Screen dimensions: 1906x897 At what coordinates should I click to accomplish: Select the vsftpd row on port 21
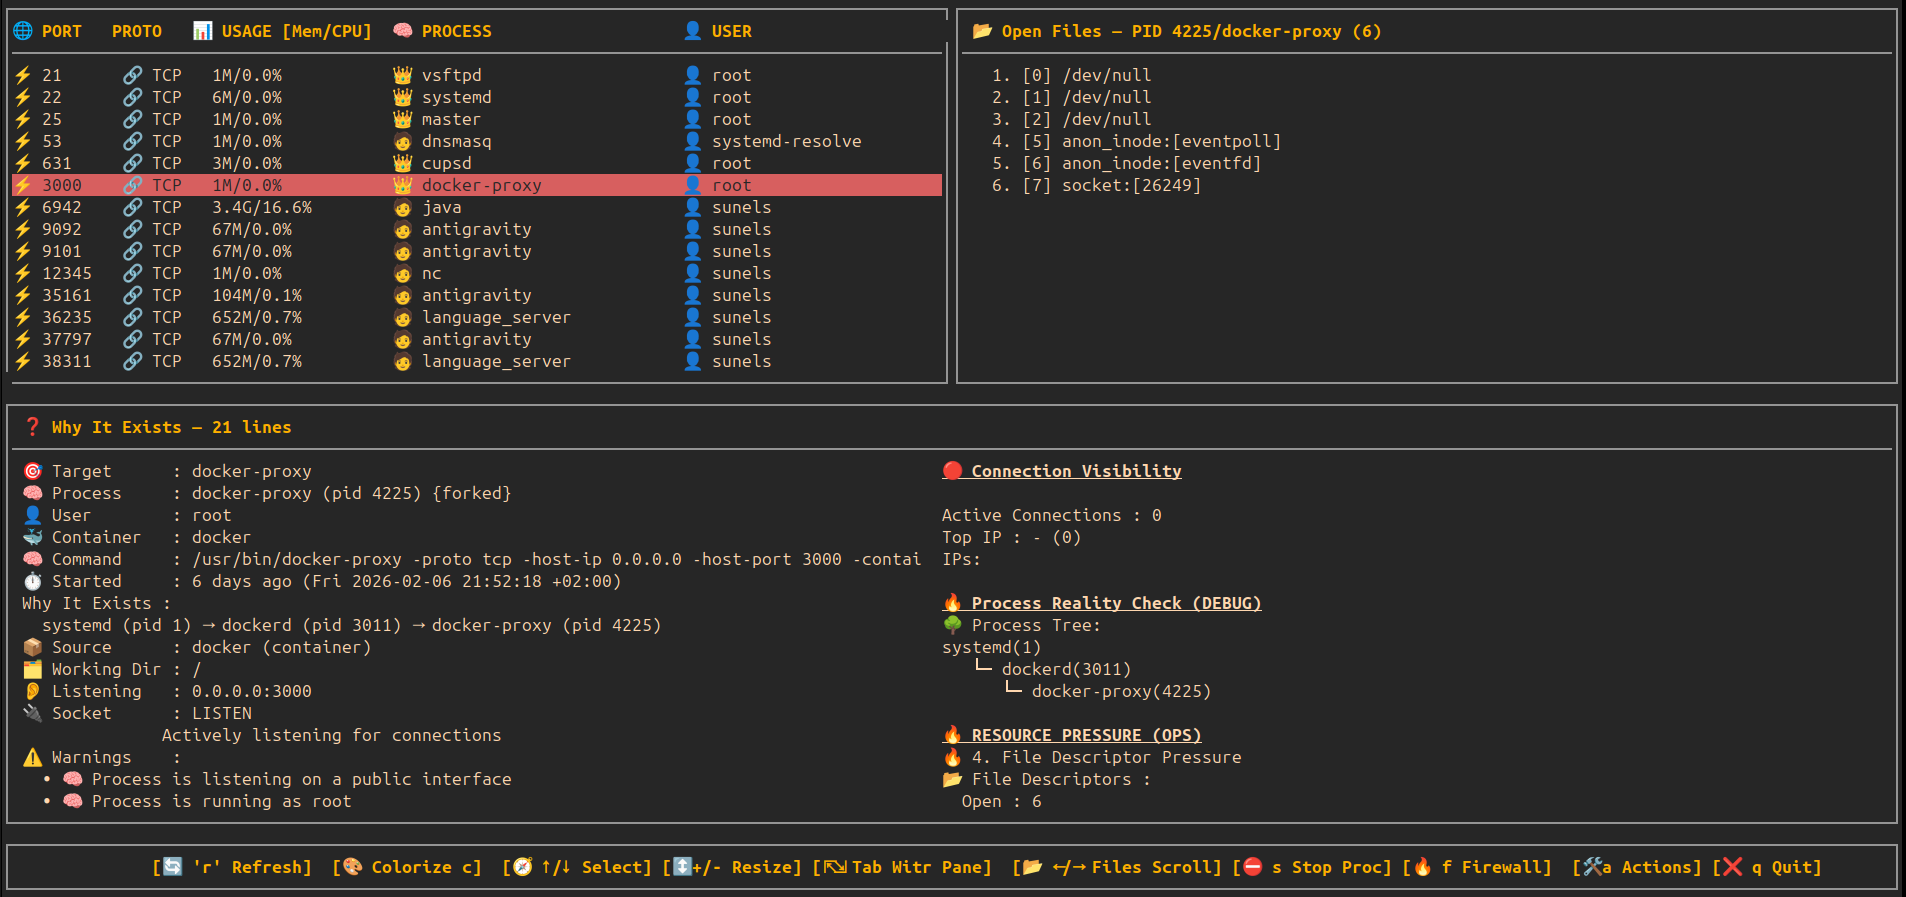tap(451, 75)
